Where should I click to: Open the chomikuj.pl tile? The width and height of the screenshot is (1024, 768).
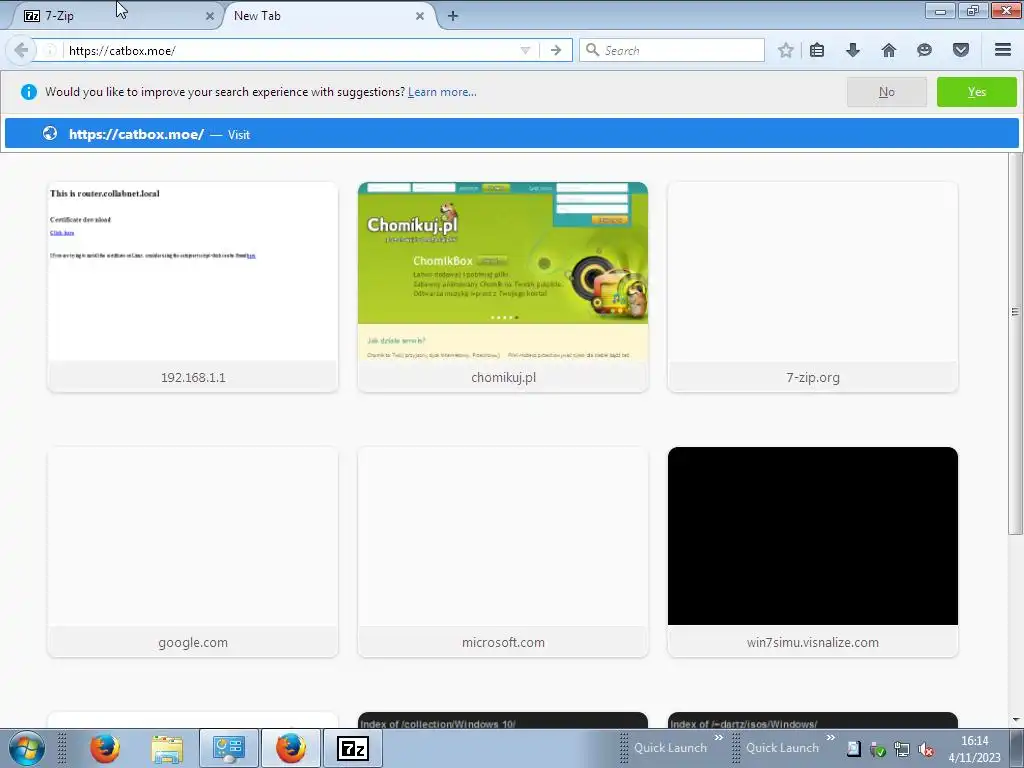pos(503,287)
